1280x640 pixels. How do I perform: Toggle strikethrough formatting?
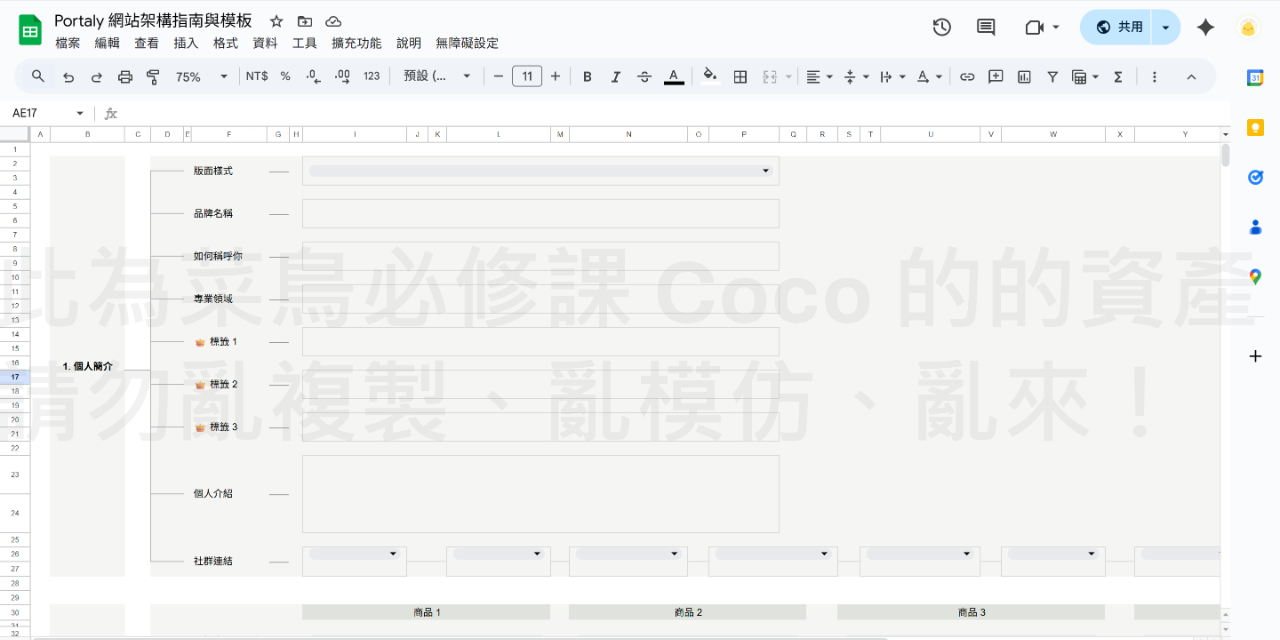click(644, 76)
